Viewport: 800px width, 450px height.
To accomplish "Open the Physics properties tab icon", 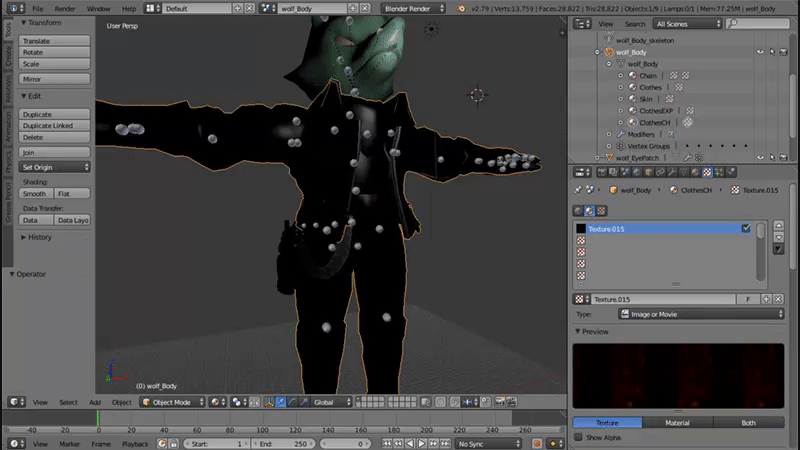I will coord(731,172).
